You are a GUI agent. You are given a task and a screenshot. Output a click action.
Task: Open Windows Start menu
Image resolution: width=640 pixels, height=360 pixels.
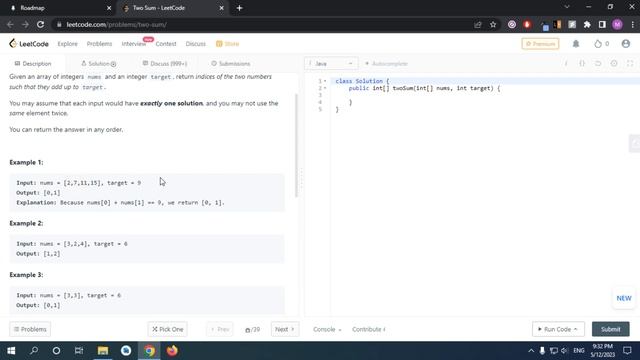[x=11, y=351]
